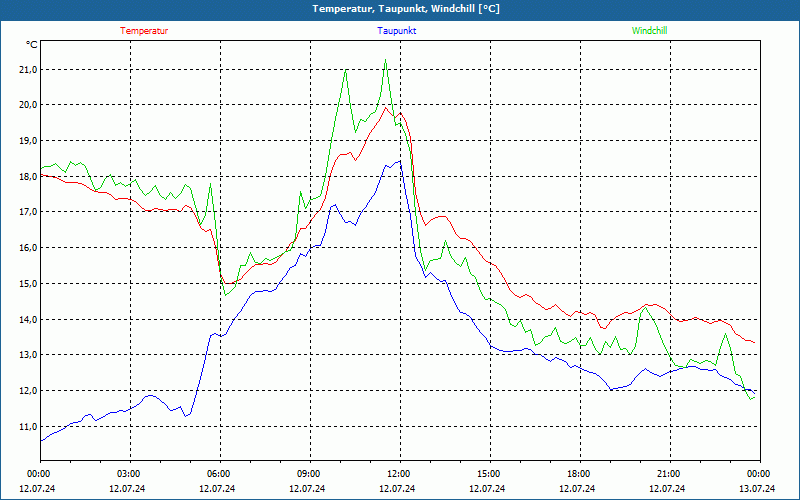Click the 16,0 y-axis value
Screen dimensions: 800x500
(29, 248)
